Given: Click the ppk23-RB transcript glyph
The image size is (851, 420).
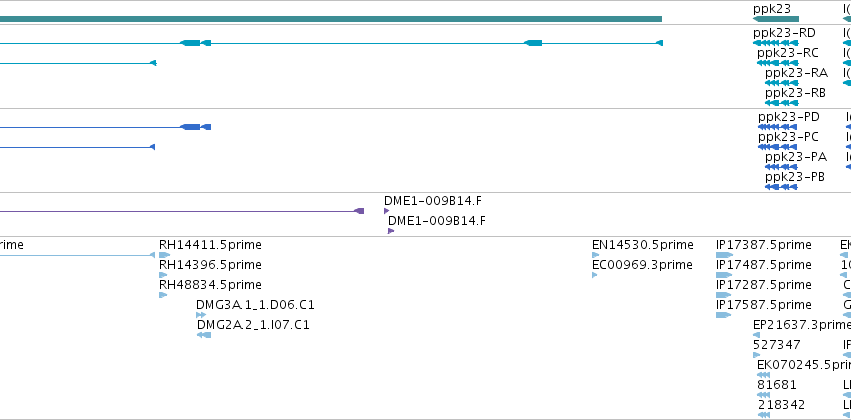Looking at the screenshot, I should pos(782,103).
